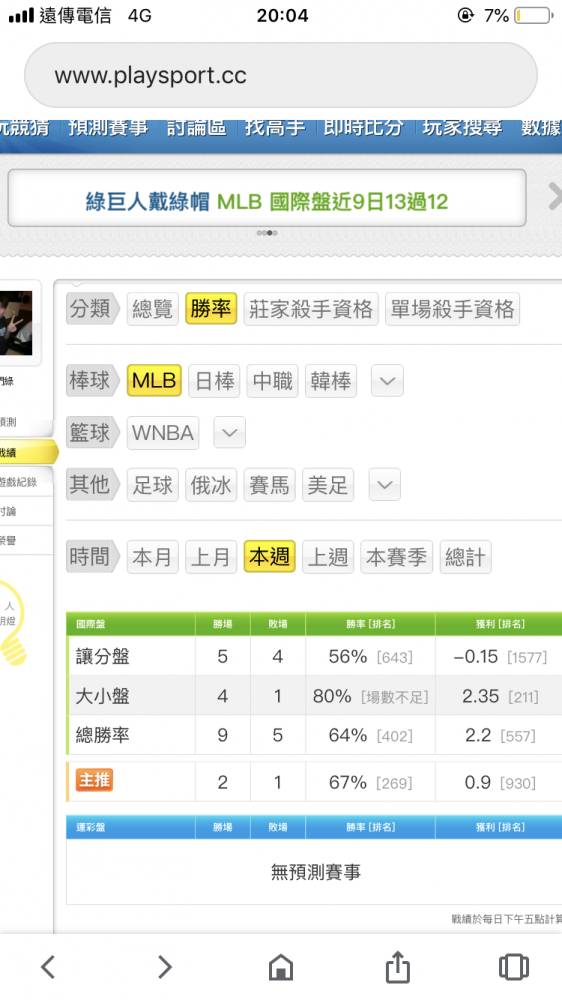Tap the rotation lock status icon
562x1000 pixels.
[466, 15]
